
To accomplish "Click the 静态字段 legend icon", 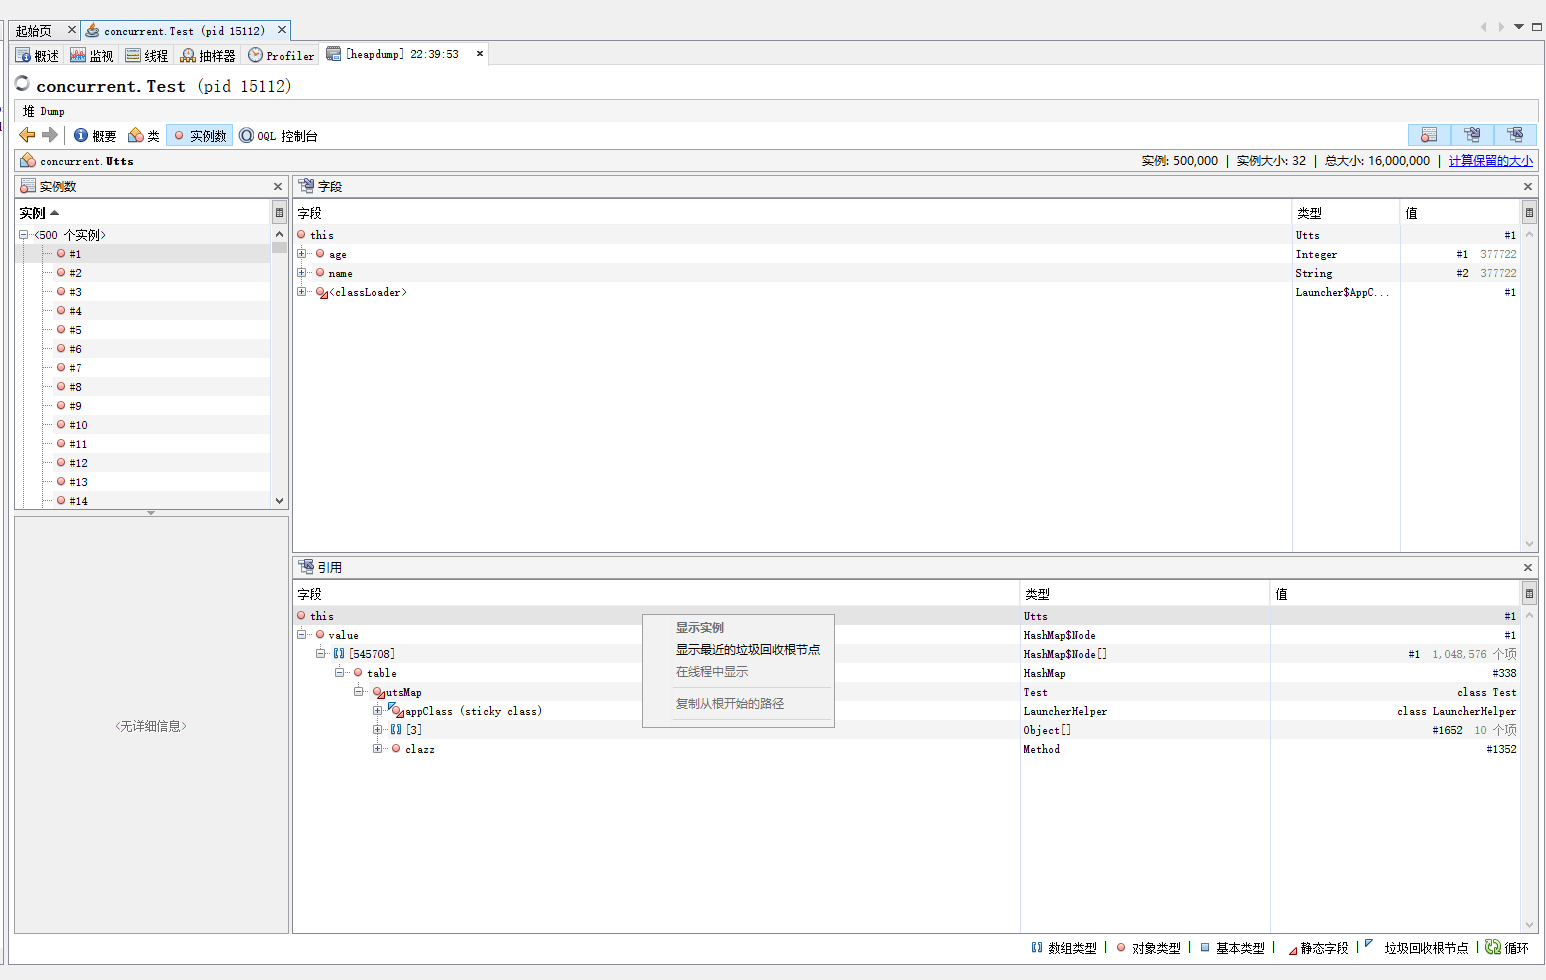I will pyautogui.click(x=1295, y=947).
